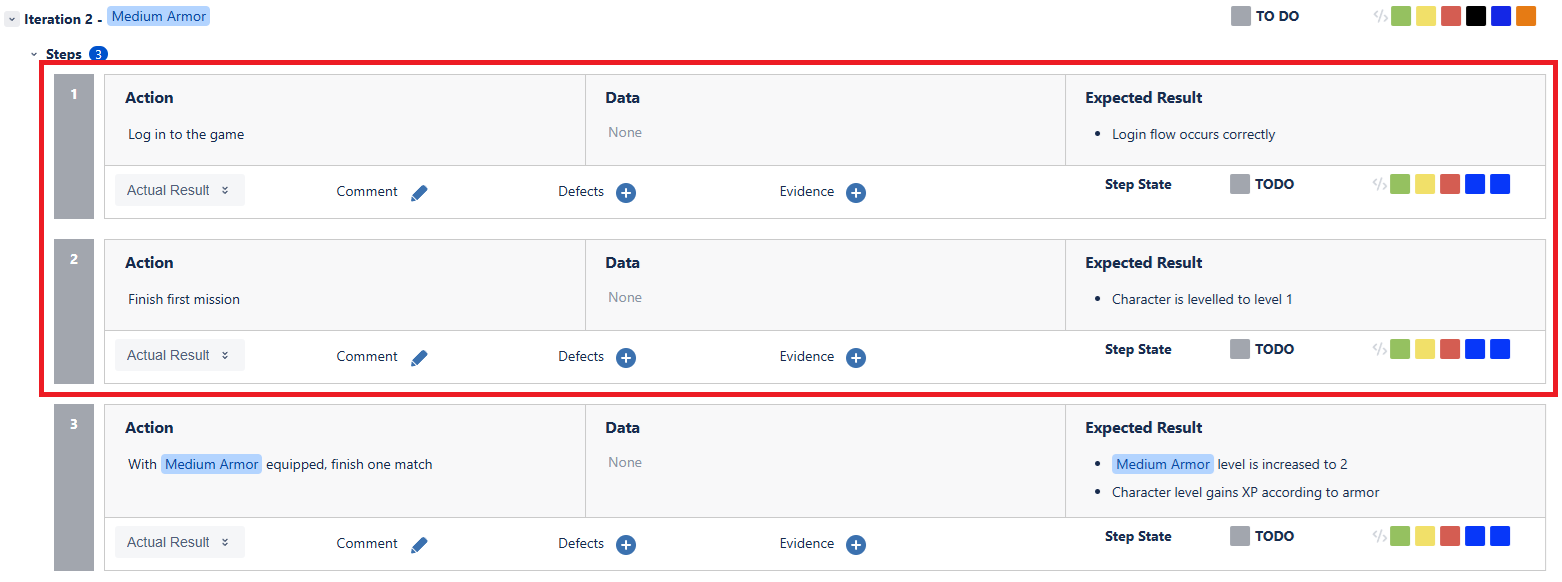Screen dimensions: 1562x582
Task: Edit the comment for step 1
Action: click(x=419, y=193)
